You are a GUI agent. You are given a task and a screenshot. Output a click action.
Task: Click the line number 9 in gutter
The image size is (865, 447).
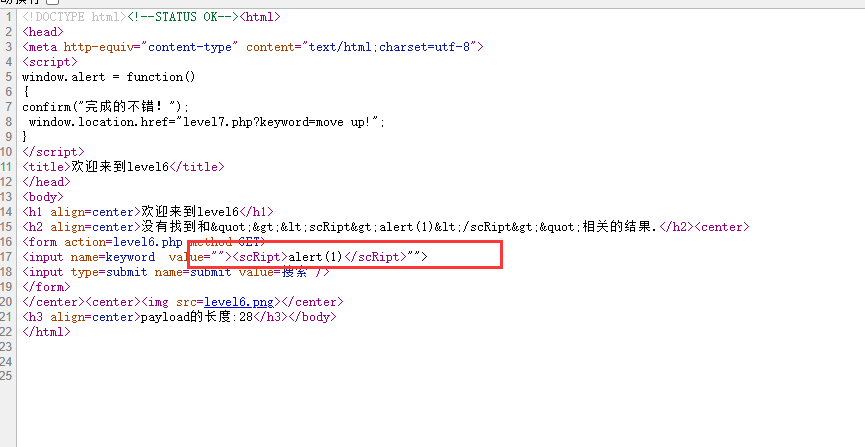[8, 136]
